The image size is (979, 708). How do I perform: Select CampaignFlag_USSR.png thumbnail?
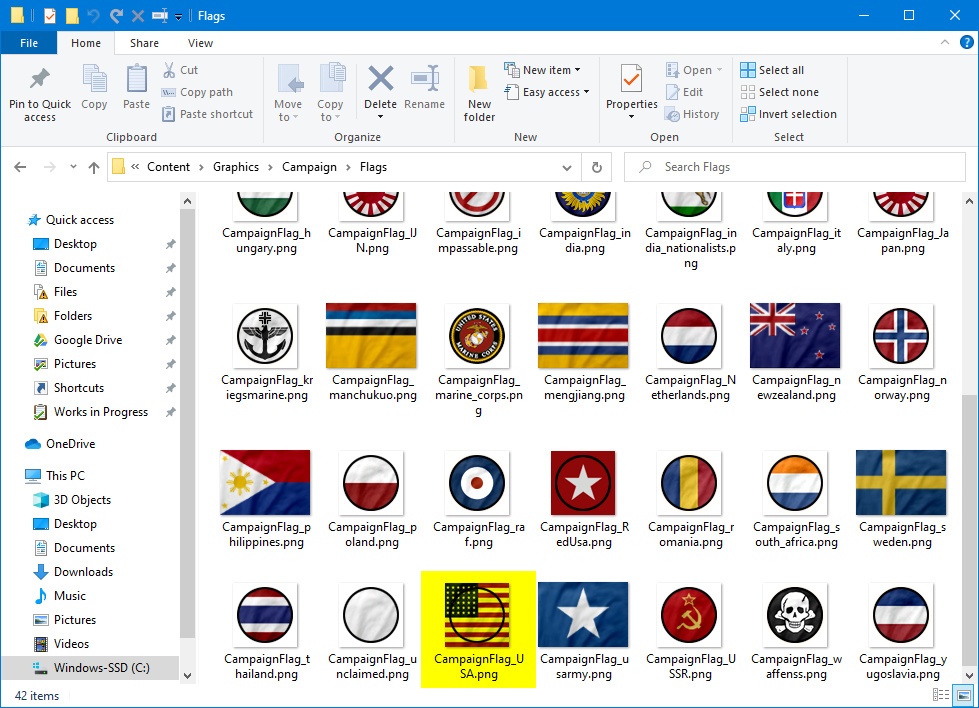(689, 615)
